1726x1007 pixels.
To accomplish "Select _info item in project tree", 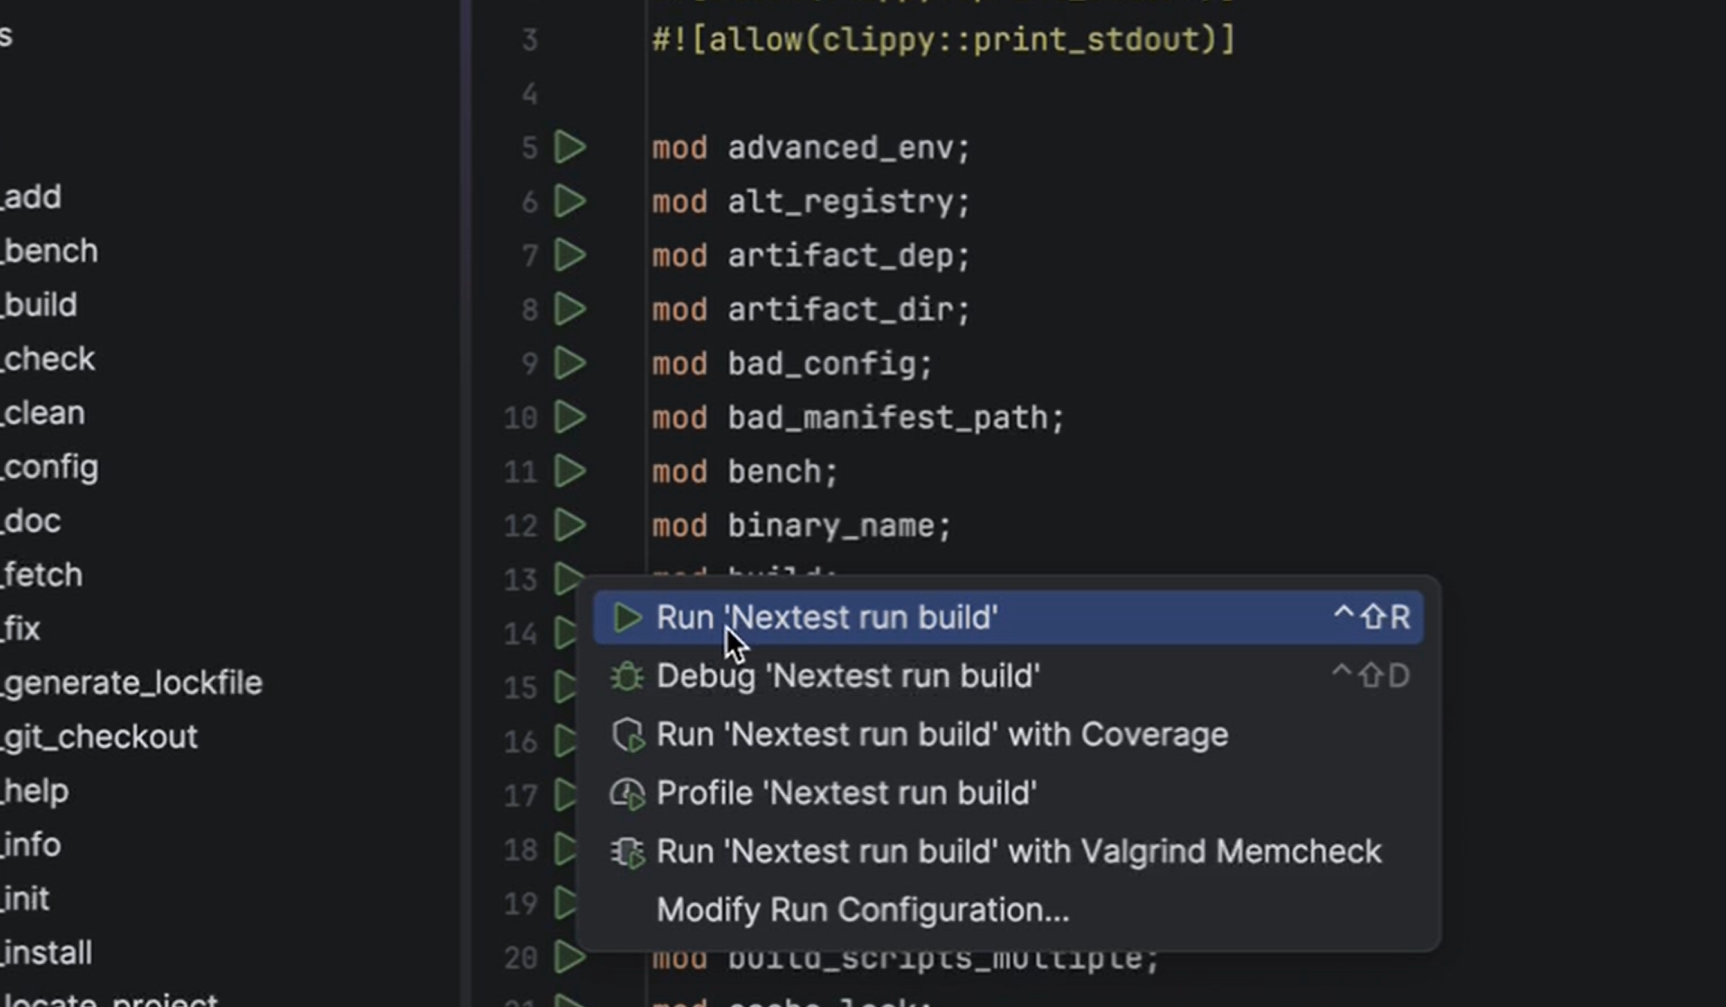I will [30, 845].
